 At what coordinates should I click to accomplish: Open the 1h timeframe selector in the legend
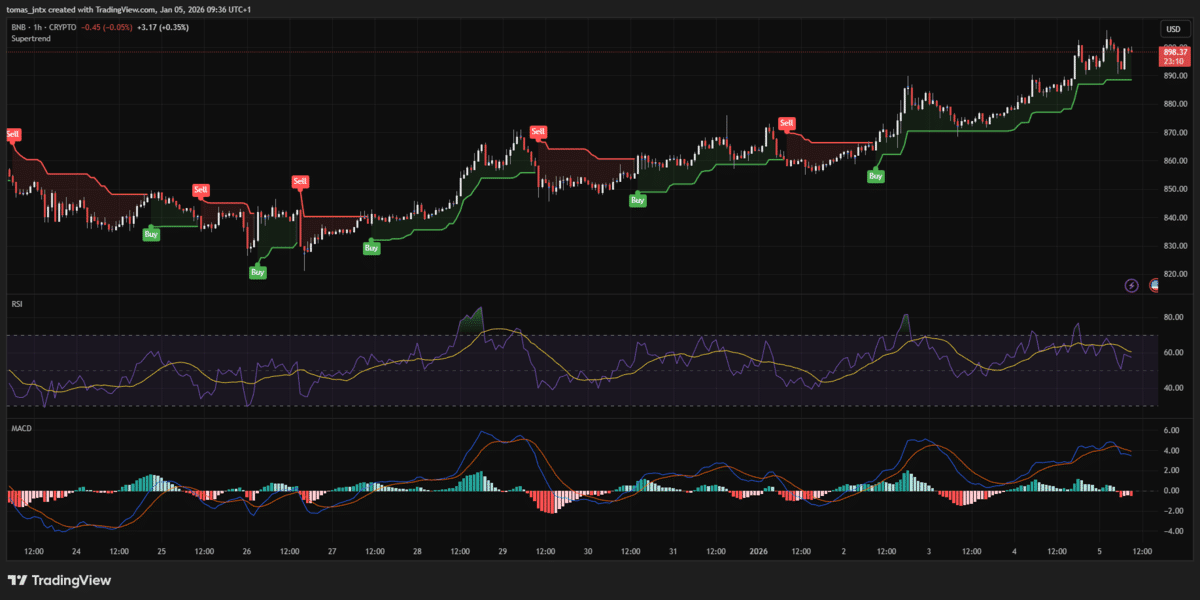(x=37, y=27)
